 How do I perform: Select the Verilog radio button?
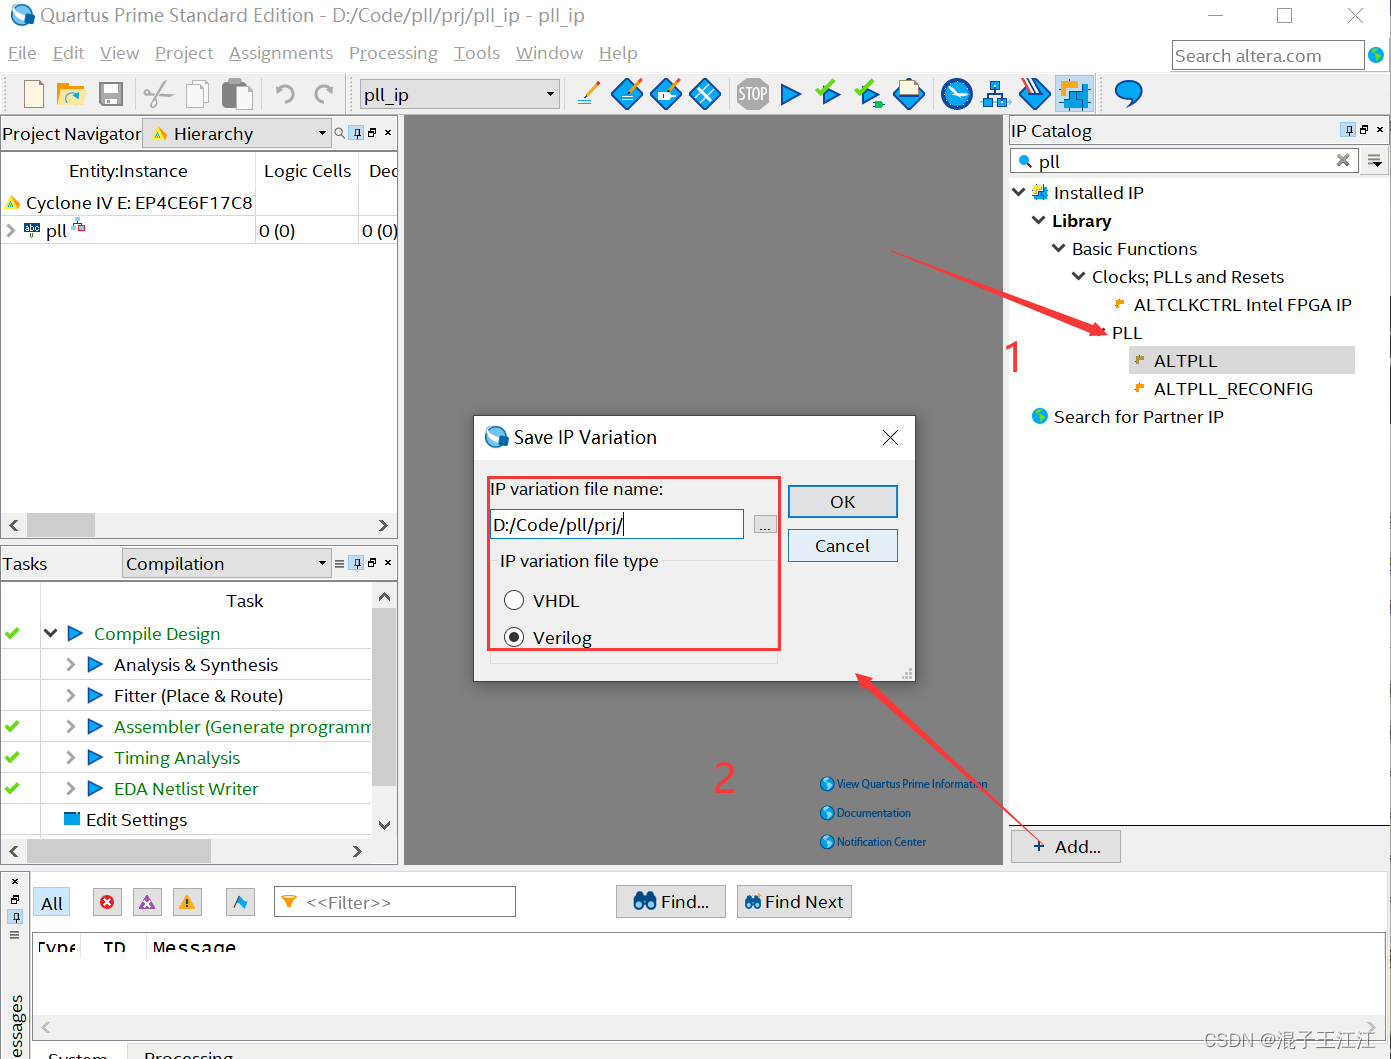514,637
